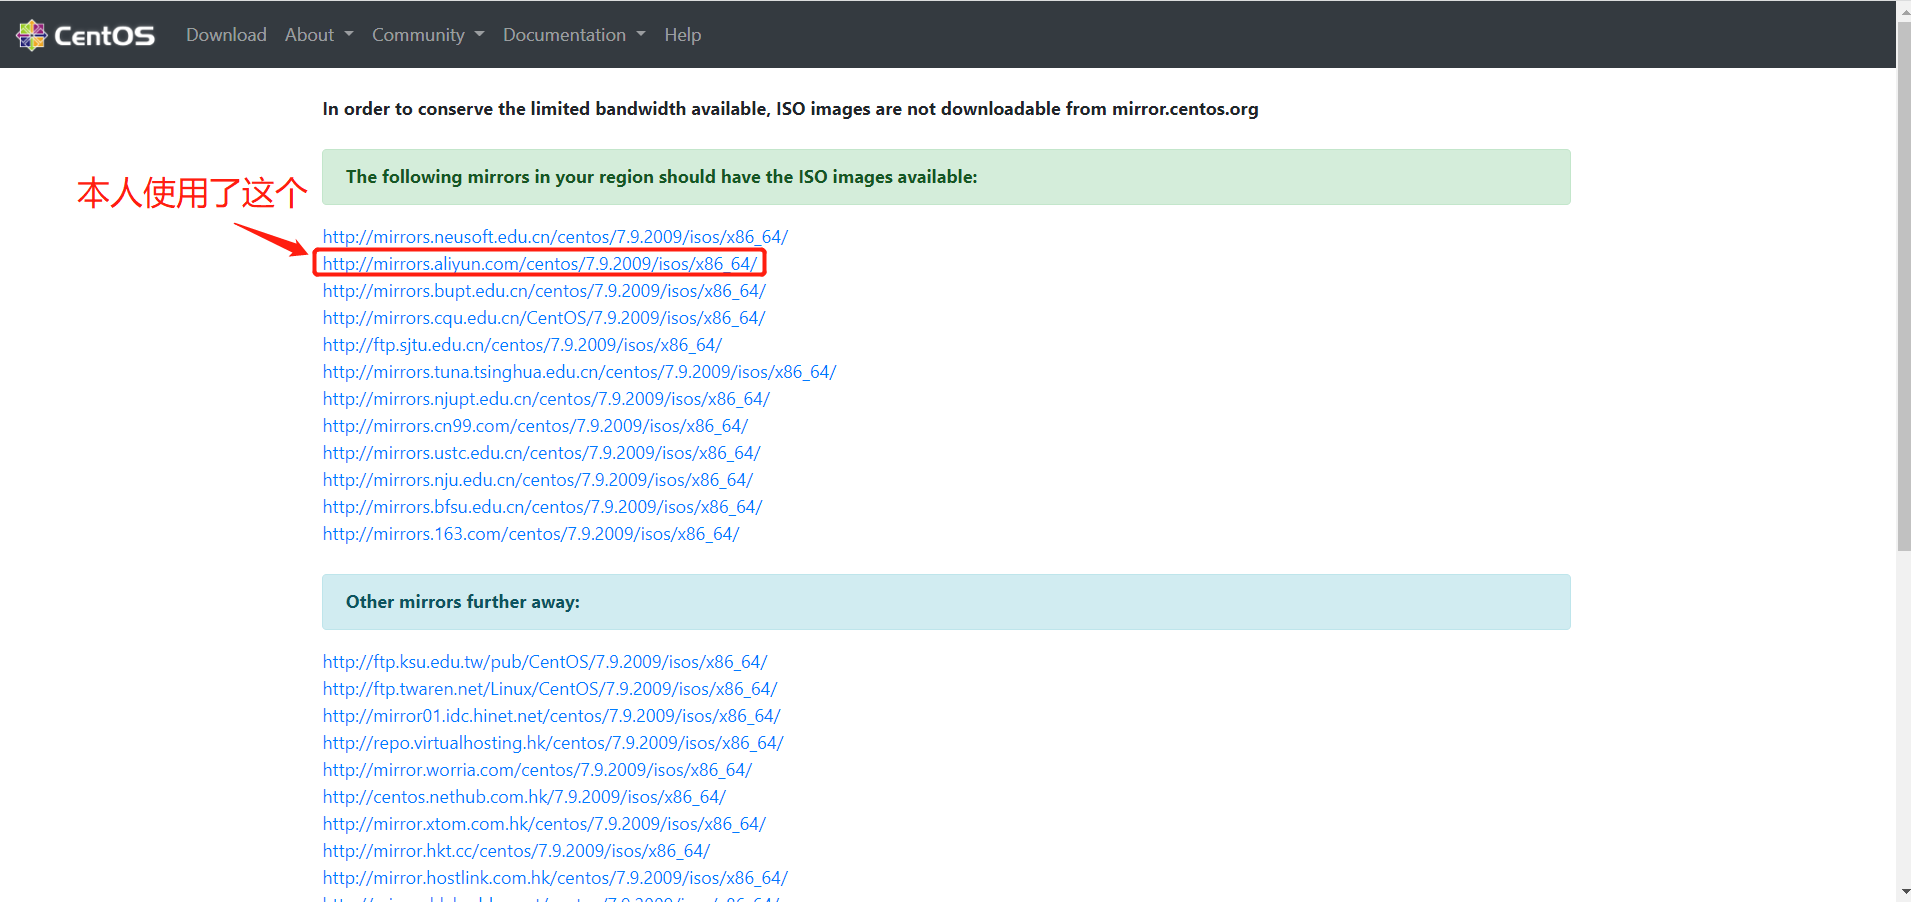Click the scrollbar down arrow
The image size is (1911, 902).
tap(1903, 892)
